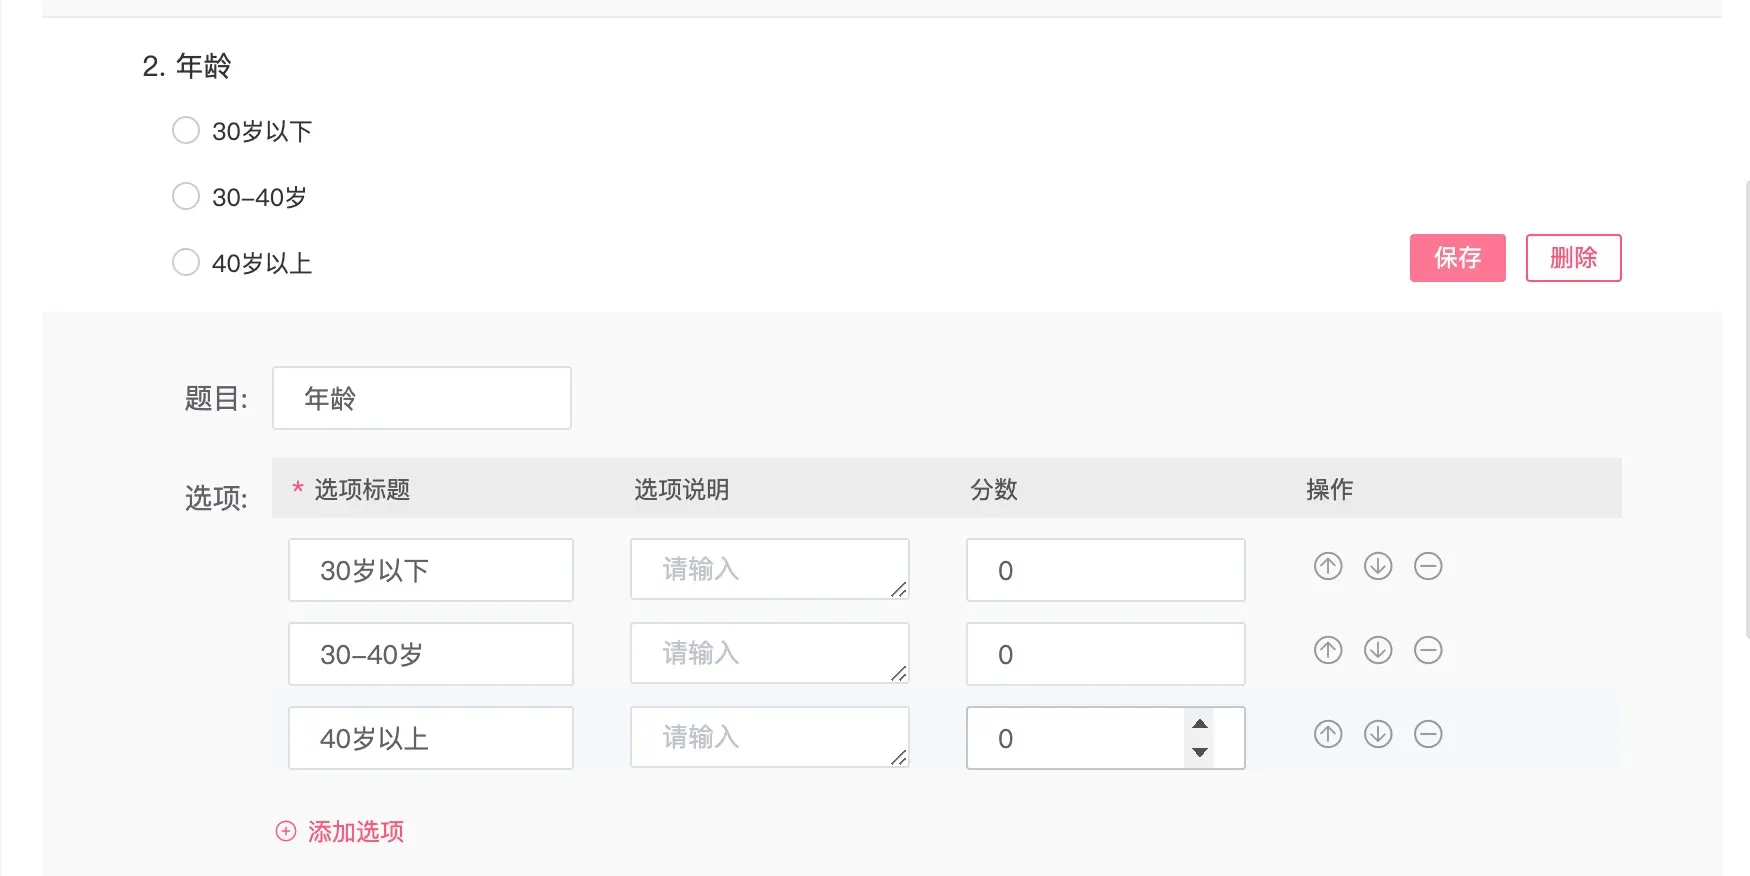1750x876 pixels.
Task: Decrease the 40岁以上 score with down arrow
Action: coord(1200,752)
